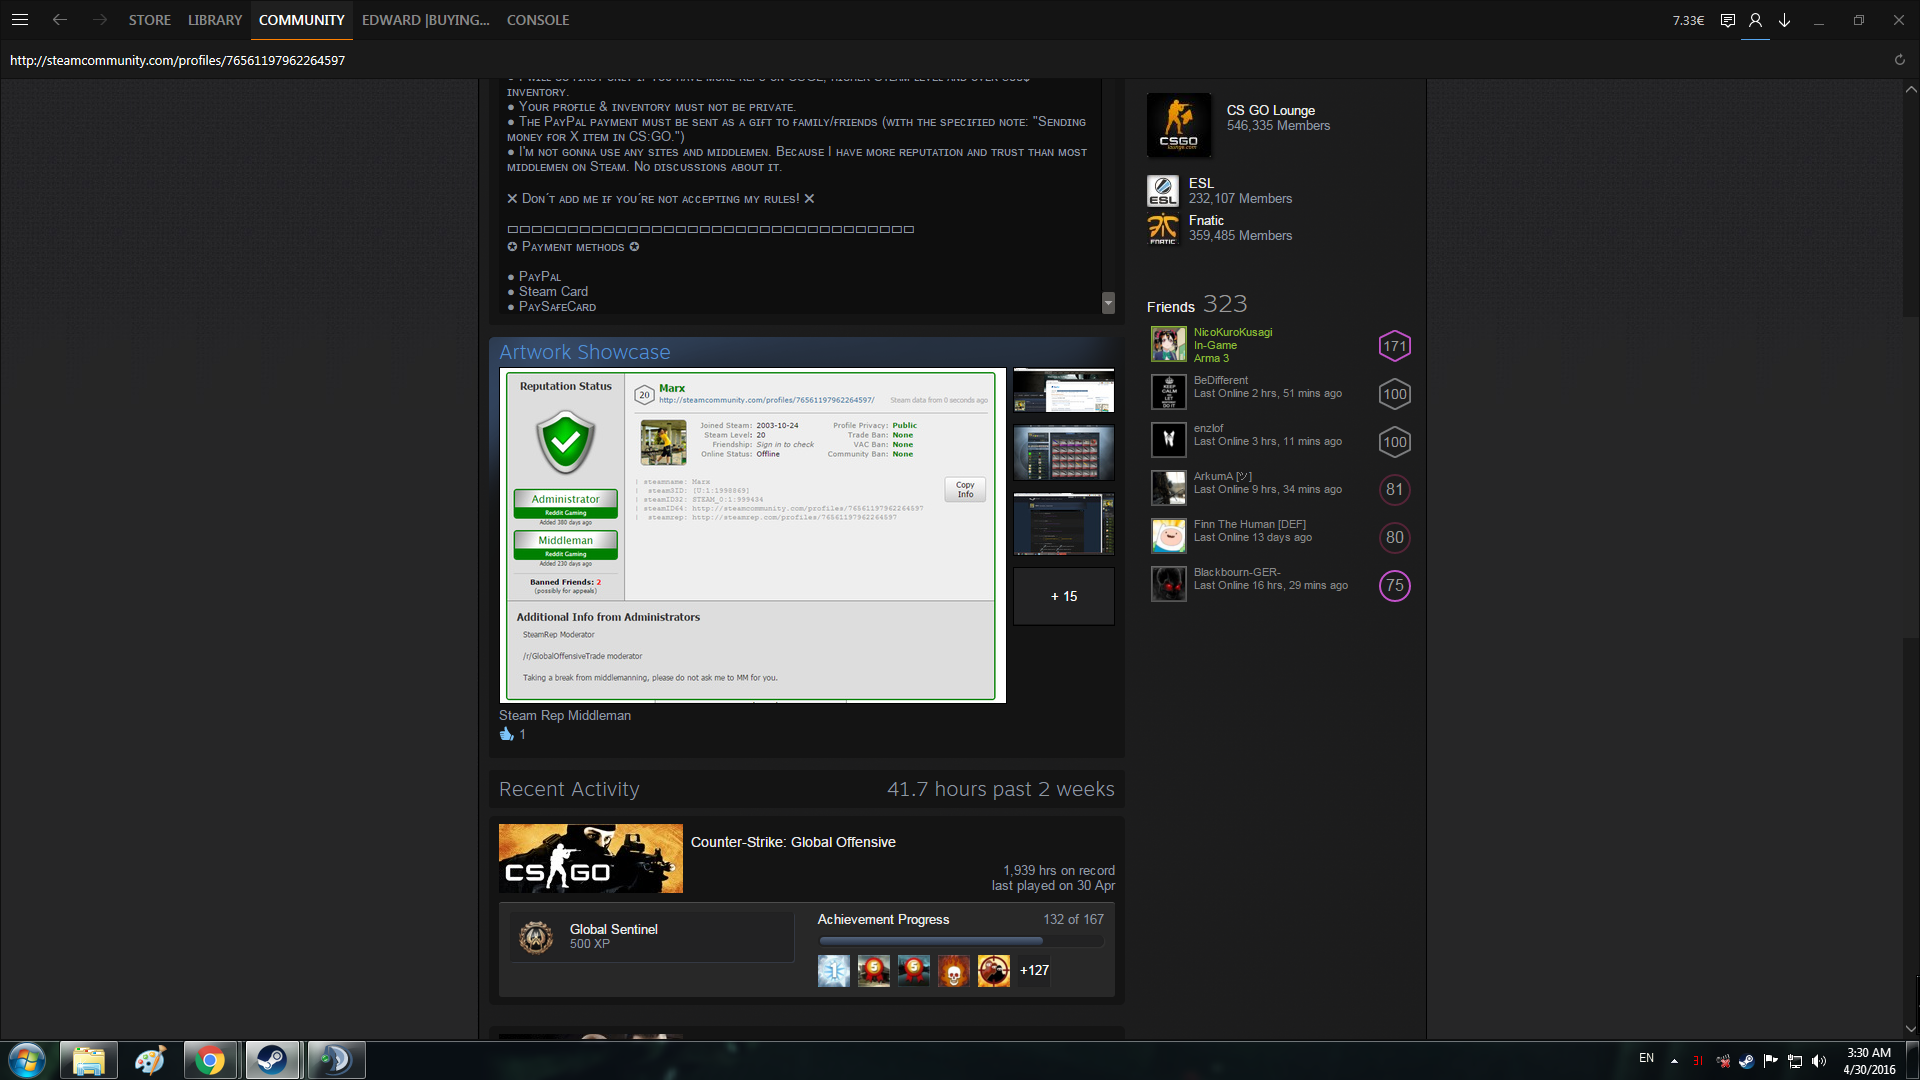Screen dimensions: 1920x1080
Task: Click the back navigation arrow
Action: pos(60,20)
